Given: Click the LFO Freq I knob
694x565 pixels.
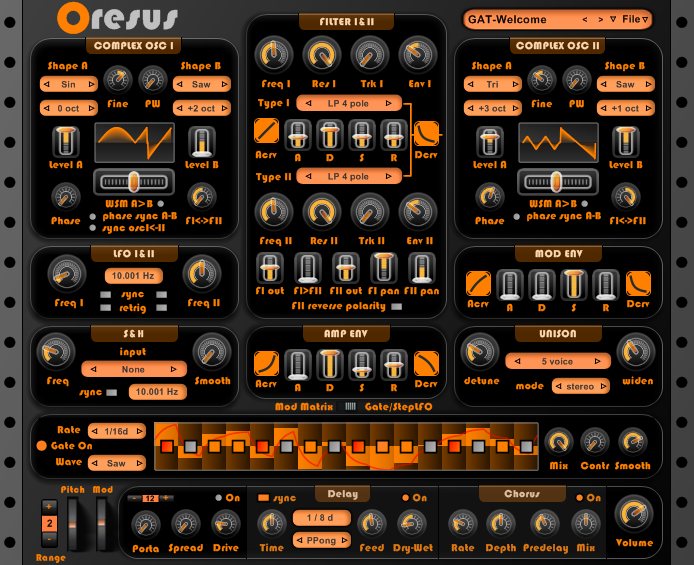Looking at the screenshot, I should coord(66,270).
